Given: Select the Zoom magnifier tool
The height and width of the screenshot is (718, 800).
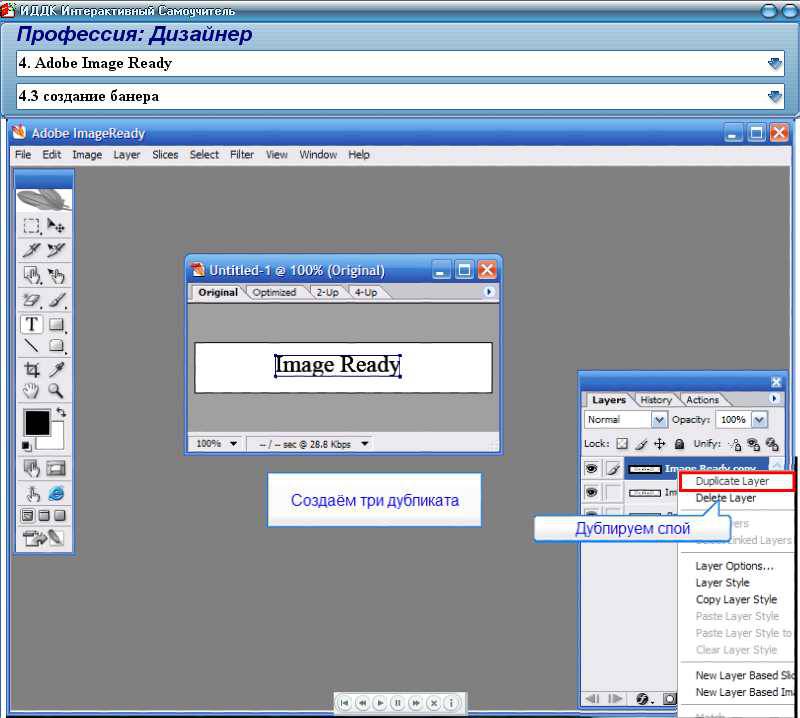Looking at the screenshot, I should coord(56,390).
